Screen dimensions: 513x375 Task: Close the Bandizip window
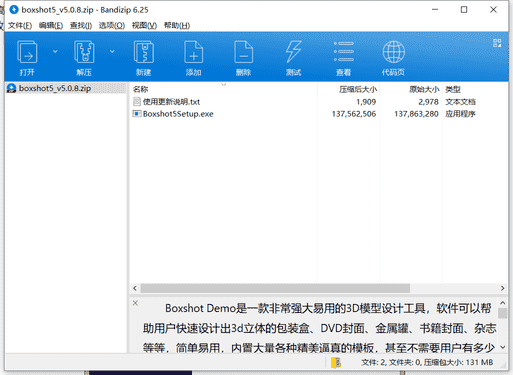coord(493,10)
